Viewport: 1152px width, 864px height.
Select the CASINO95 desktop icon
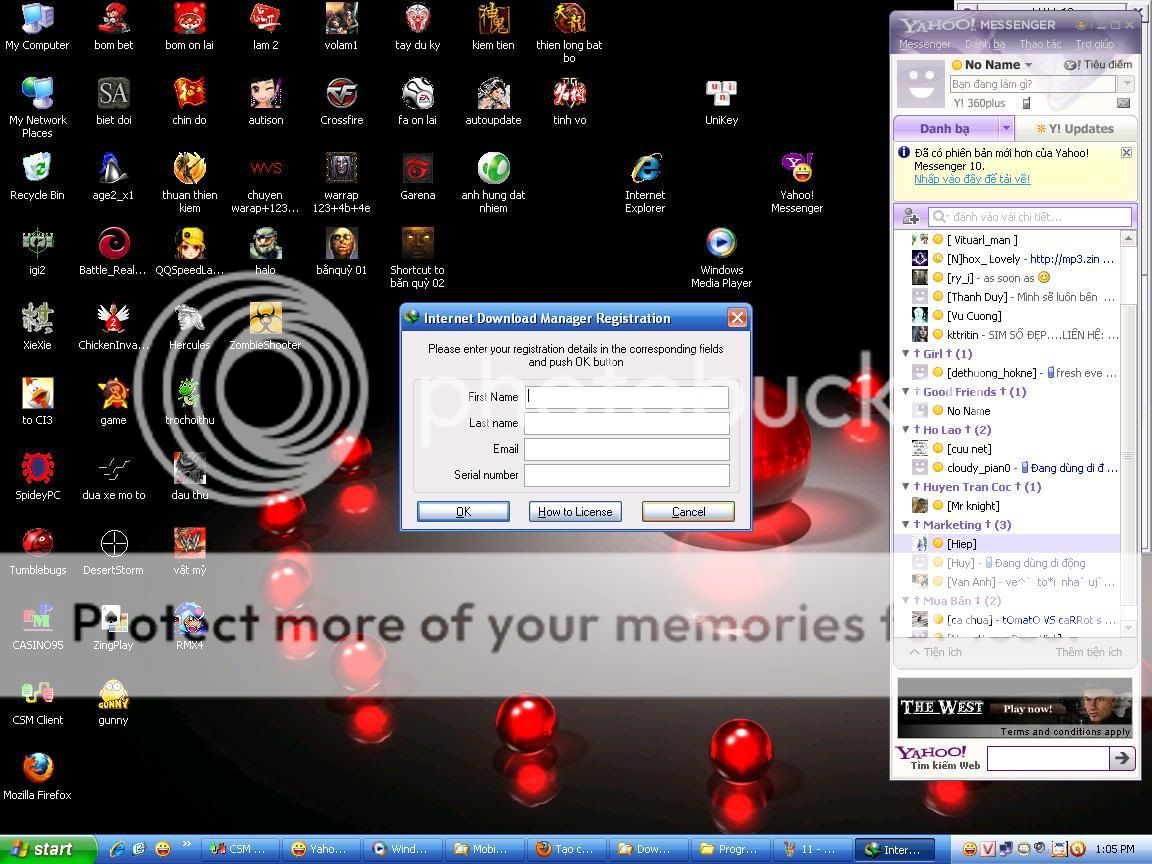37,626
